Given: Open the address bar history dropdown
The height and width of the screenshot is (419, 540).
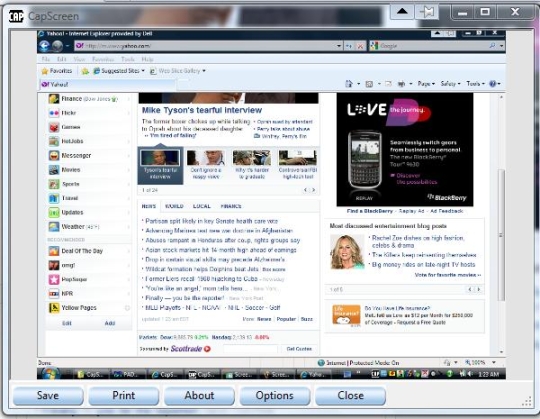Looking at the screenshot, I should [x=339, y=46].
